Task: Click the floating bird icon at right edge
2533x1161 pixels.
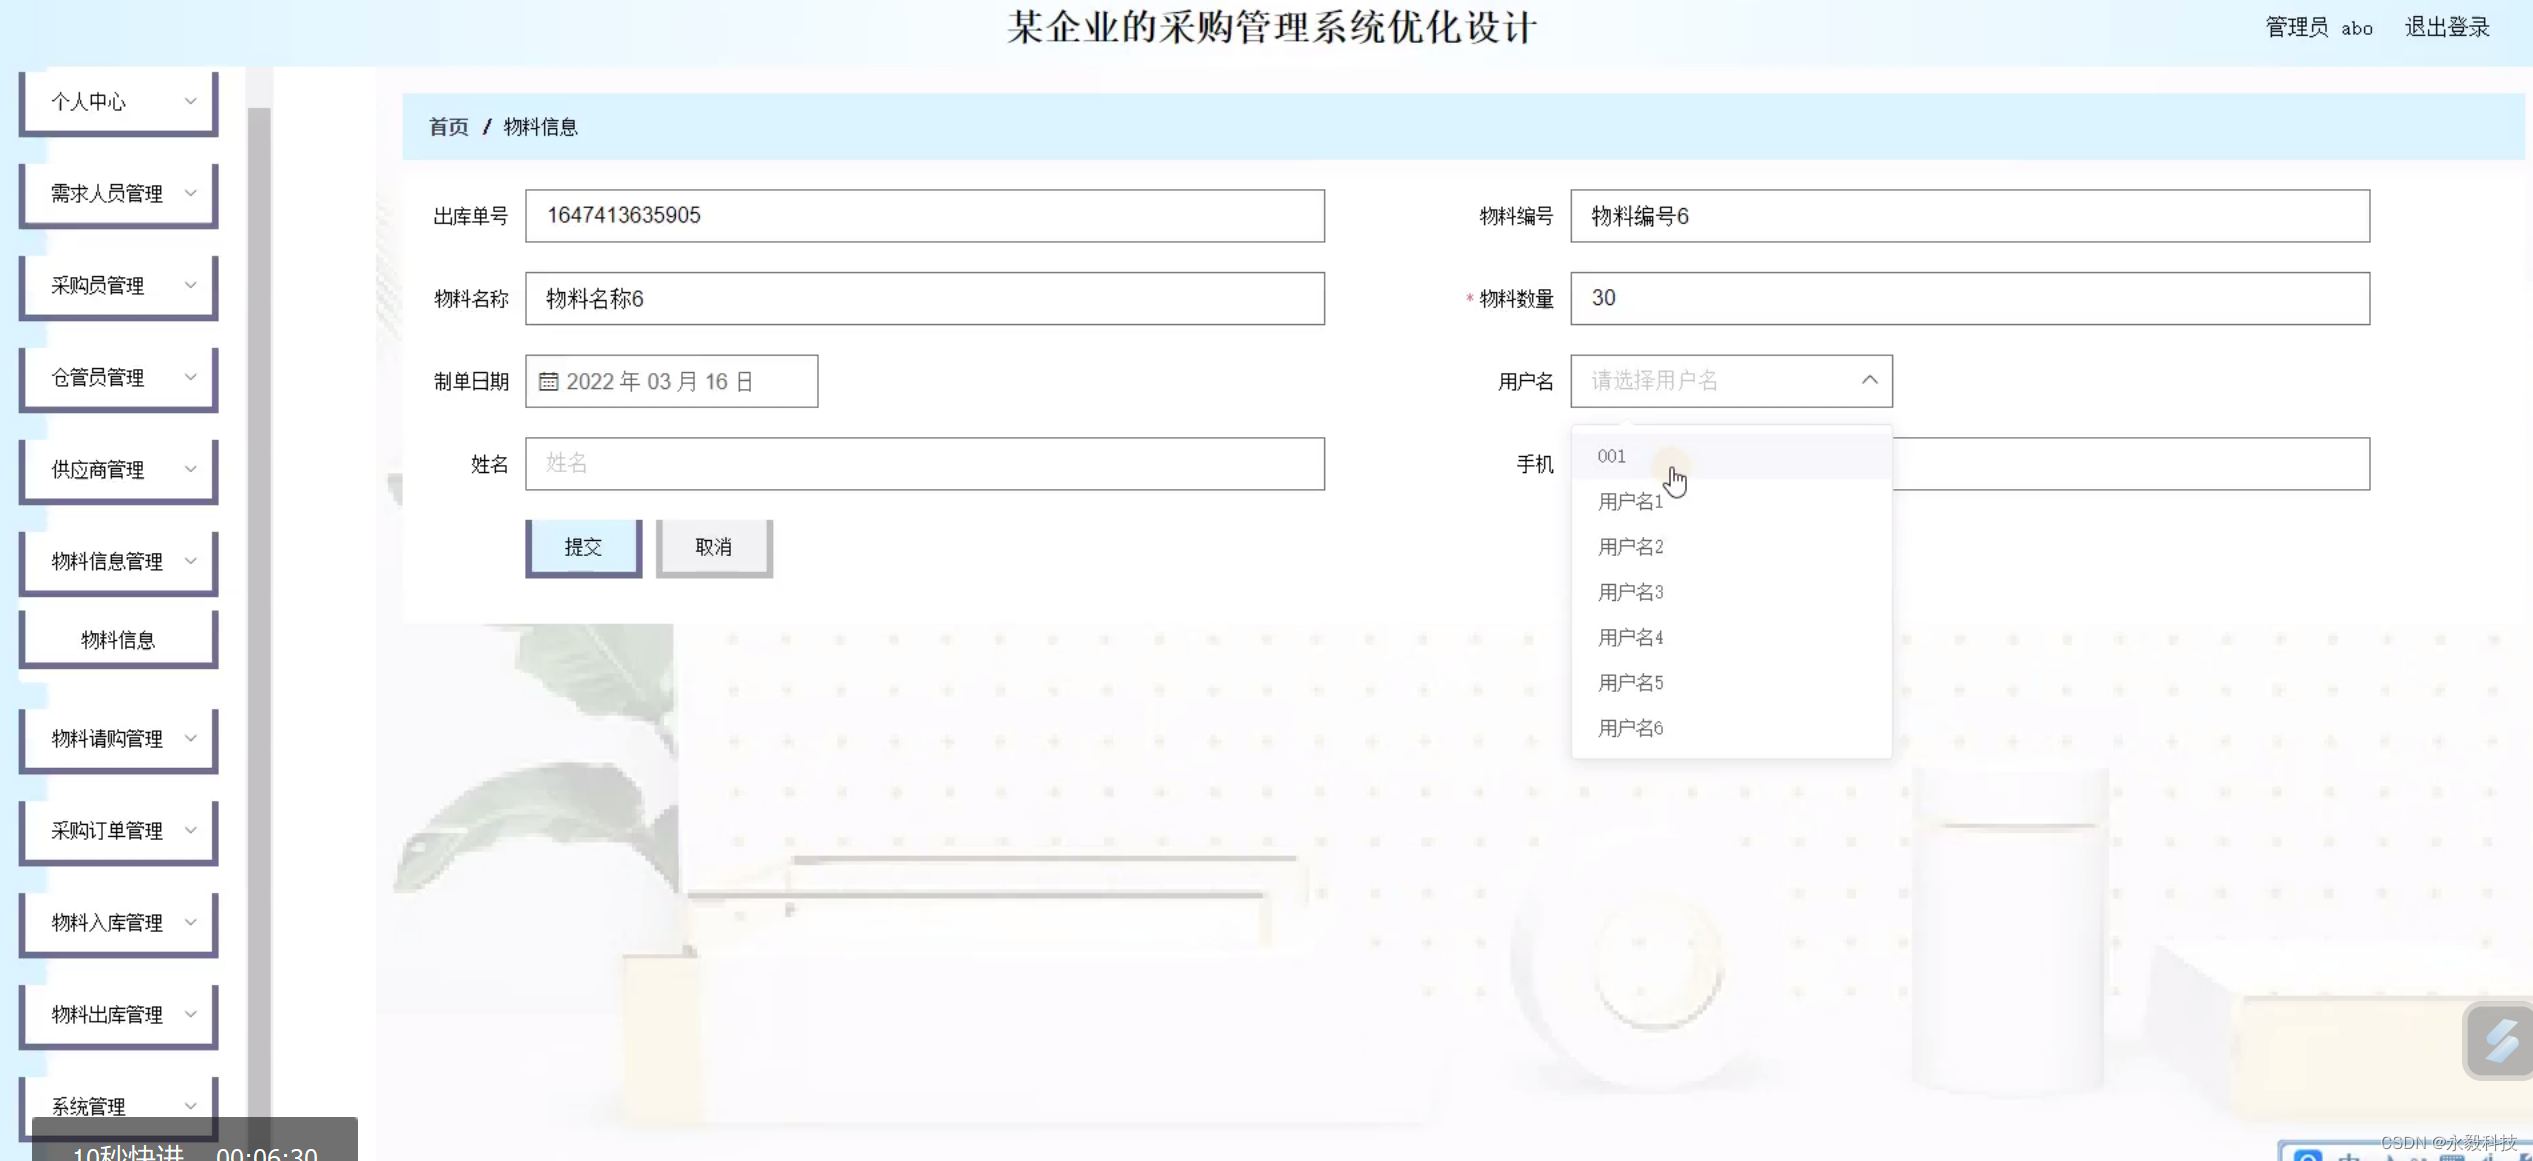Action: point(2499,1040)
